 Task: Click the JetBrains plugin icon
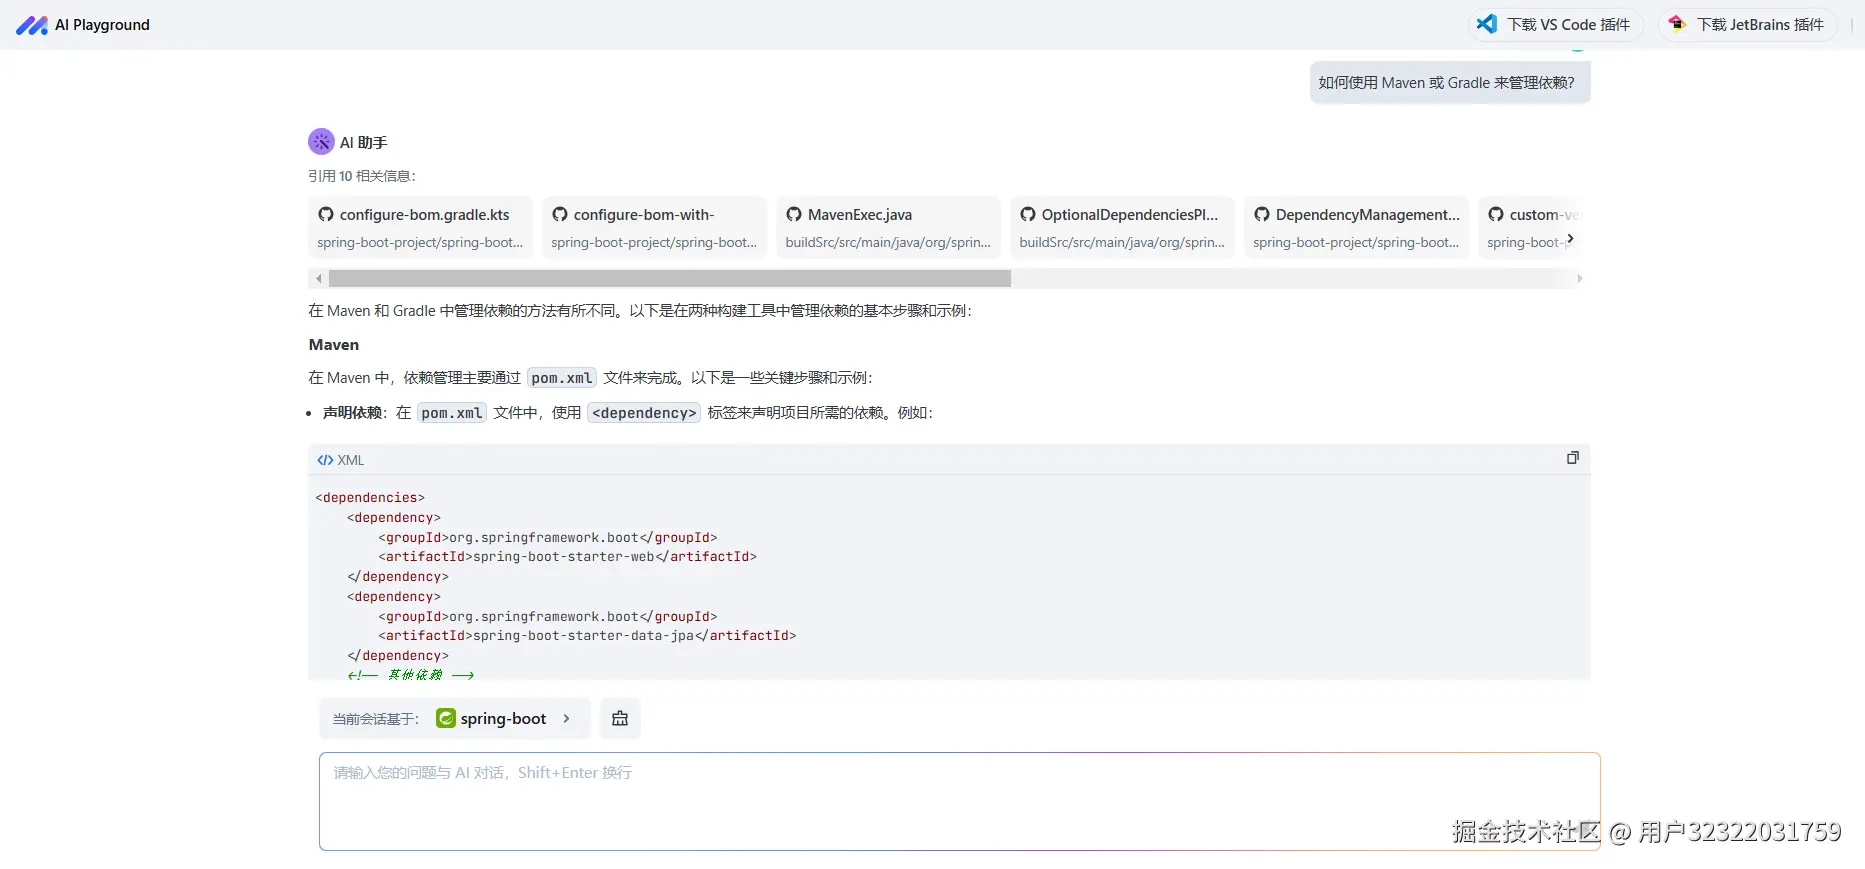[x=1677, y=24]
